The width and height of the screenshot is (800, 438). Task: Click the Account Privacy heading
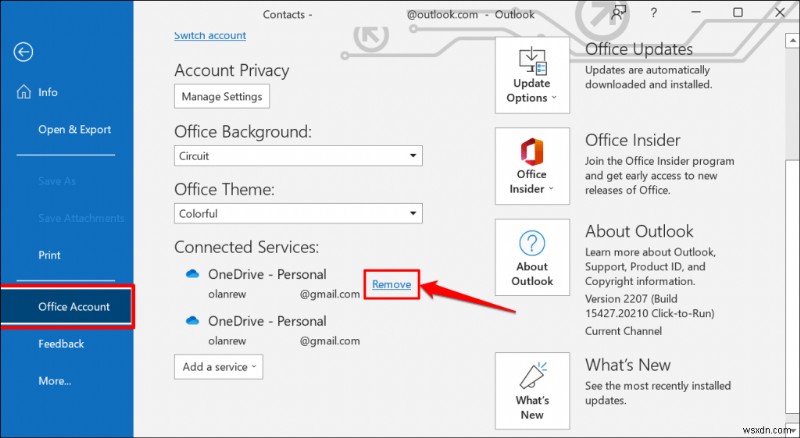tap(232, 70)
